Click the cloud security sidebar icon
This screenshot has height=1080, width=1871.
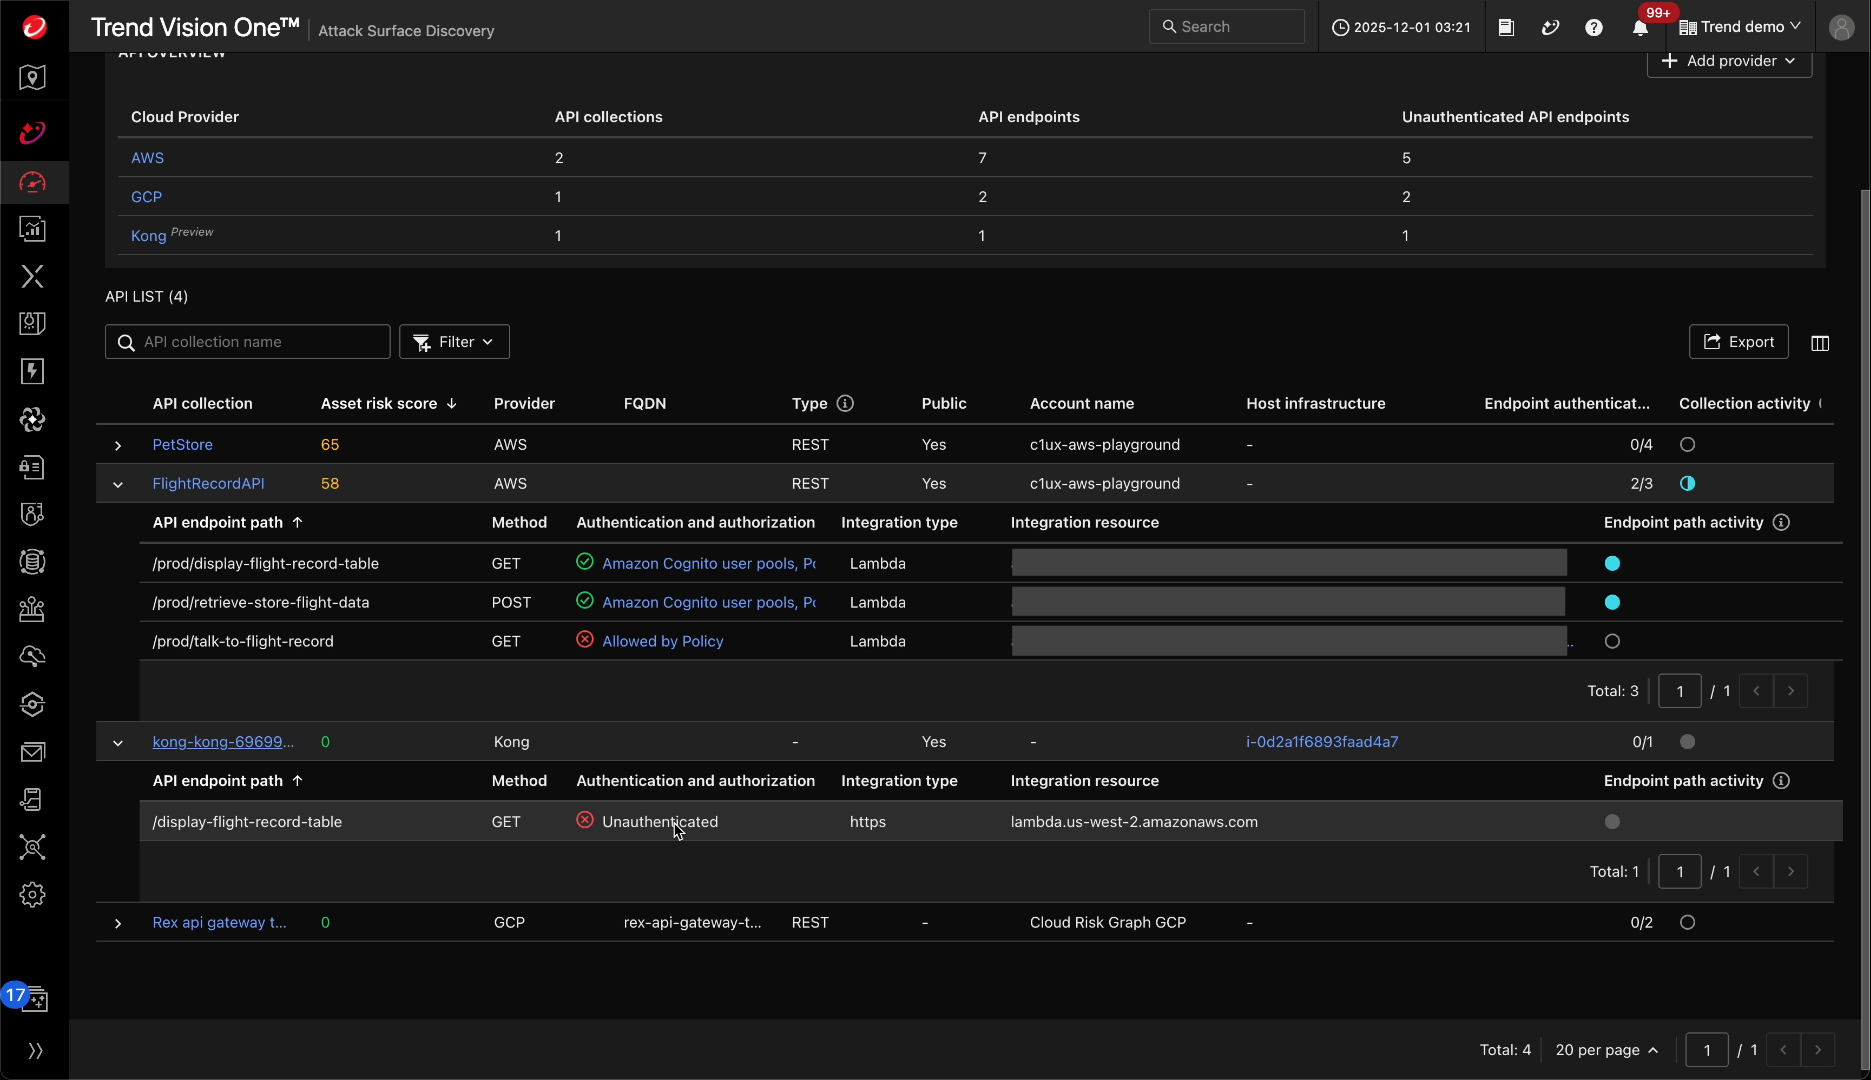pyautogui.click(x=32, y=656)
